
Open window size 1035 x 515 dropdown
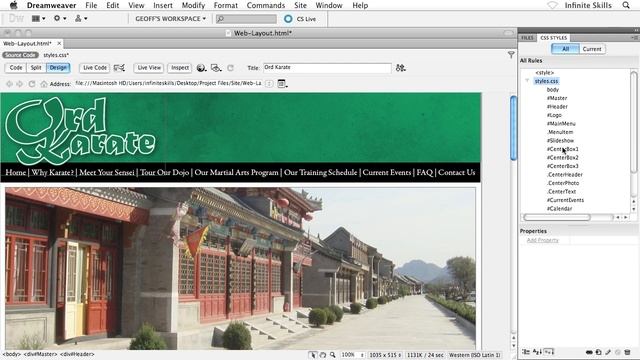point(385,355)
